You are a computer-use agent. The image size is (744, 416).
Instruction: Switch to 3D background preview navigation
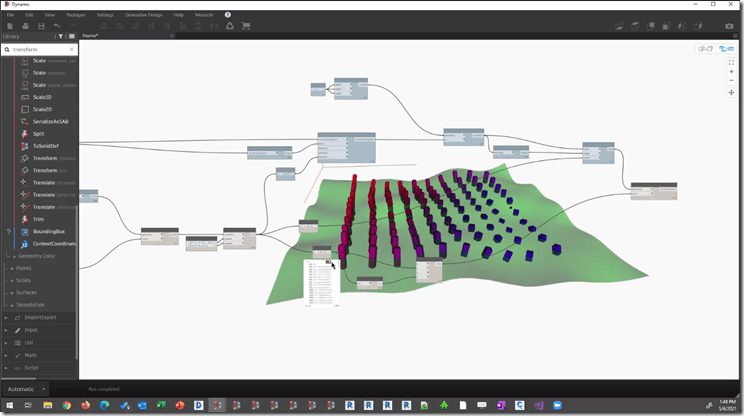(705, 48)
